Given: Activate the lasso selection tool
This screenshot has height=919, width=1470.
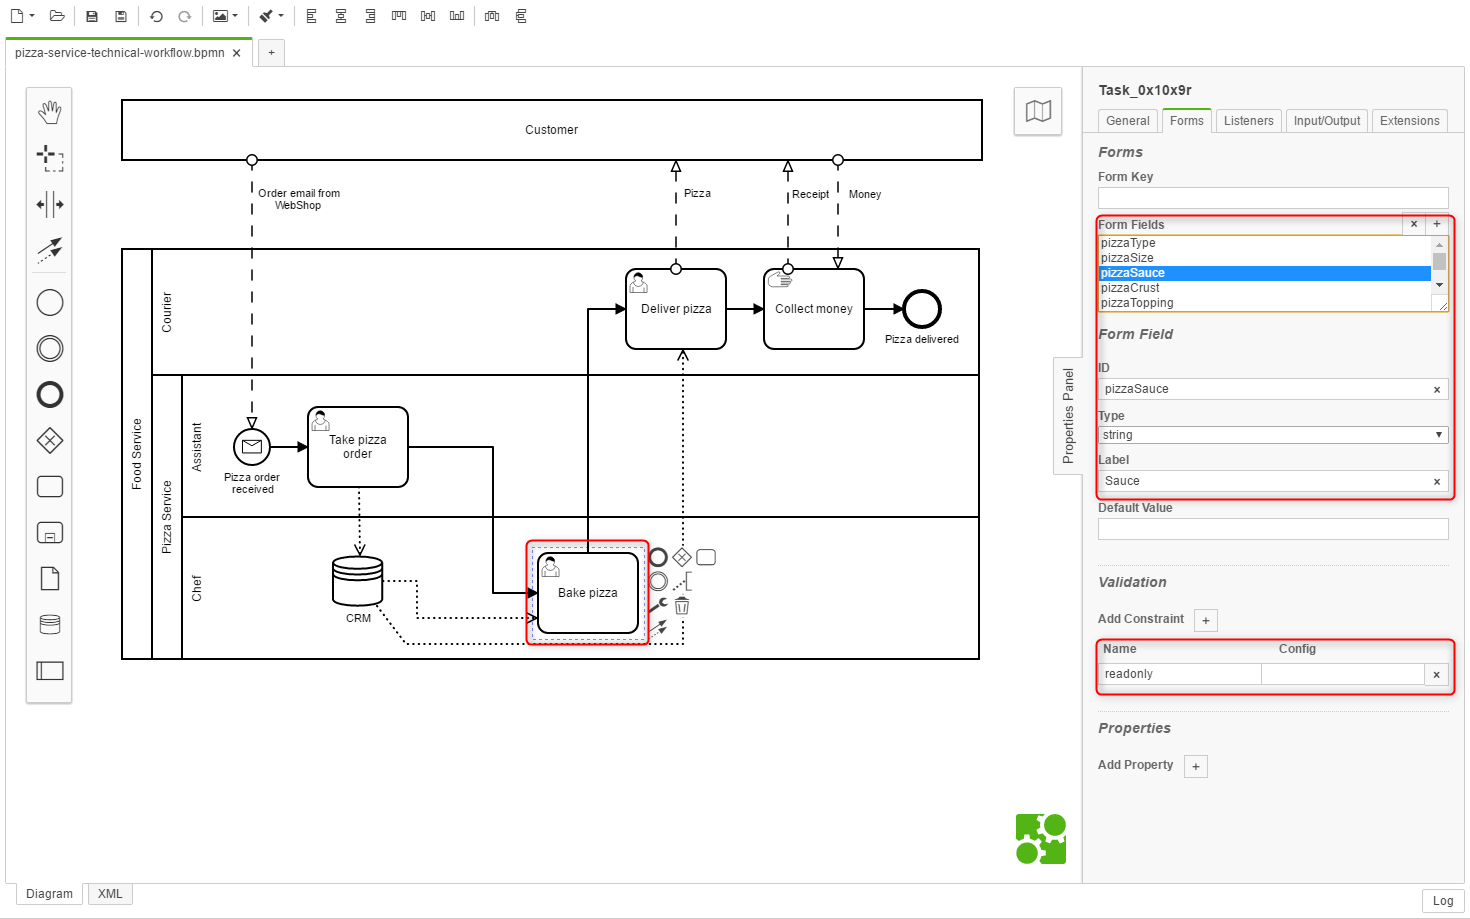Looking at the screenshot, I should (49, 158).
